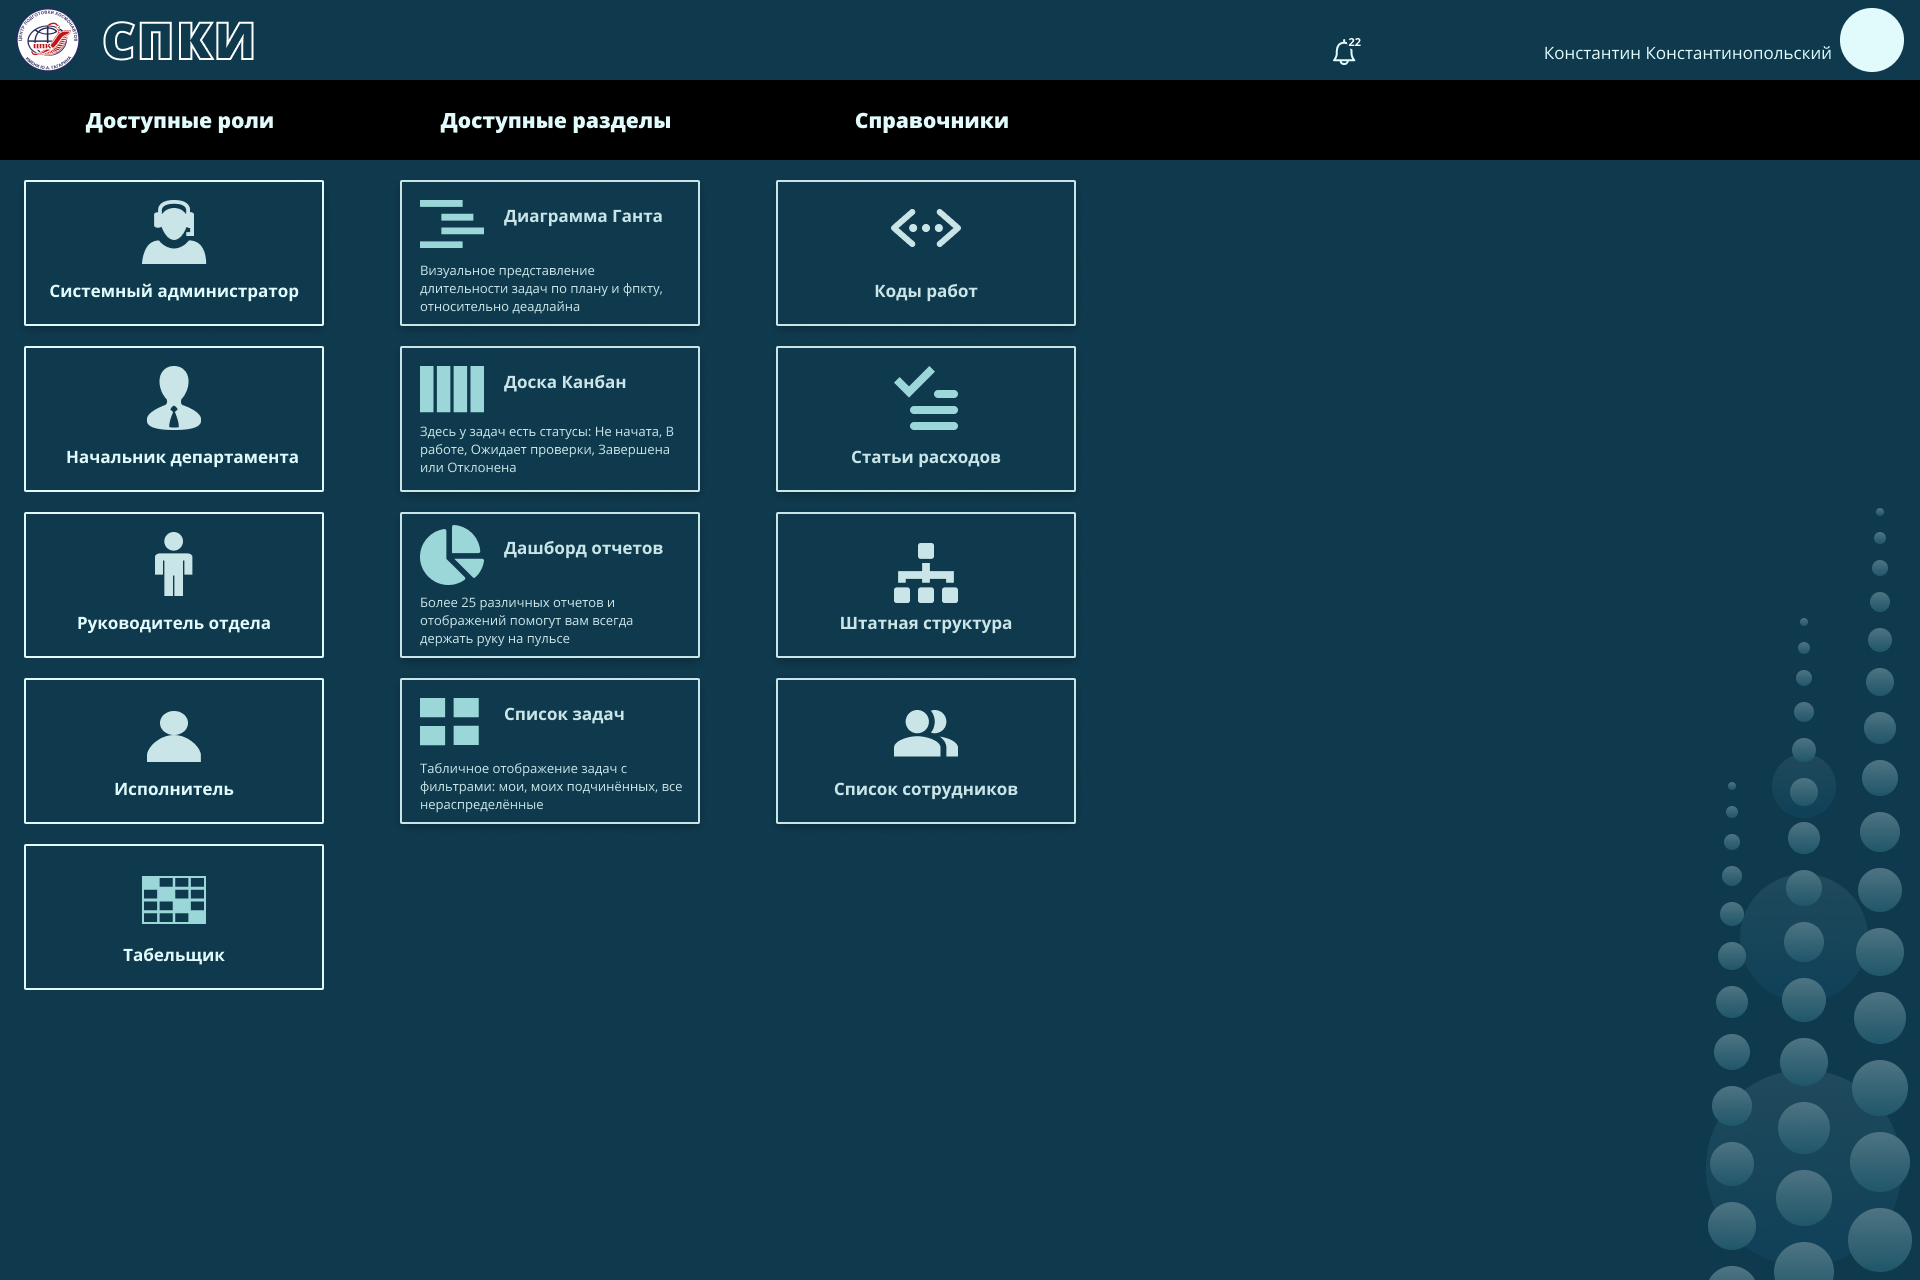The height and width of the screenshot is (1280, 1920).
Task: Click the СПКИ organization logo
Action: [48, 40]
